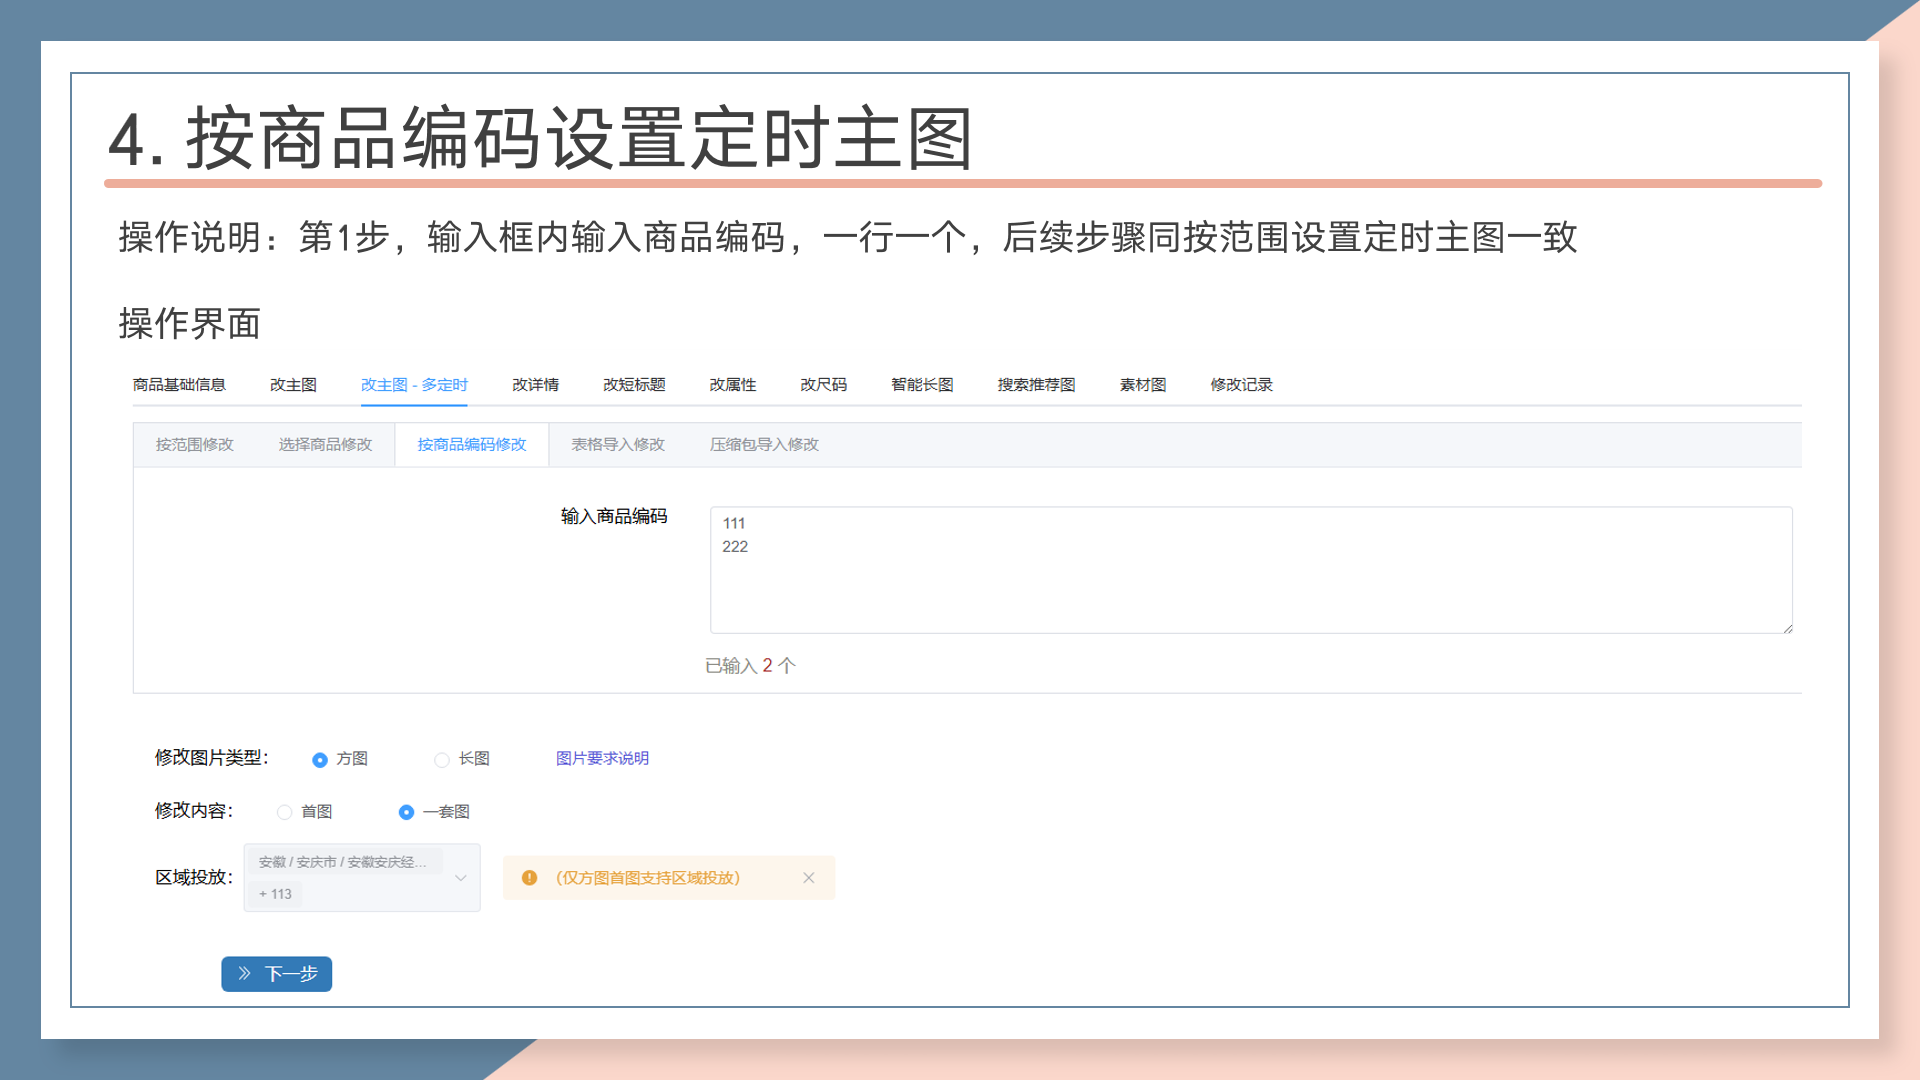Click the orange warning icon in notice
This screenshot has width=1920, height=1080.
[x=530, y=878]
